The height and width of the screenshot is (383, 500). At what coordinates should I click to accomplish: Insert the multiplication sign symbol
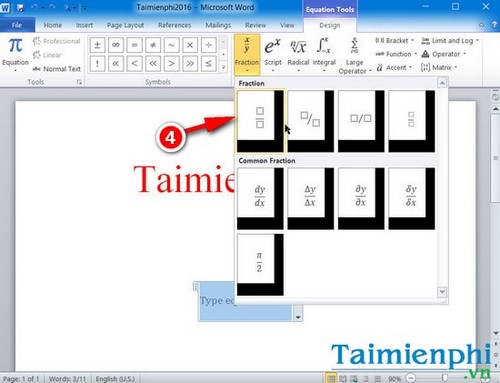pyautogui.click(x=190, y=45)
